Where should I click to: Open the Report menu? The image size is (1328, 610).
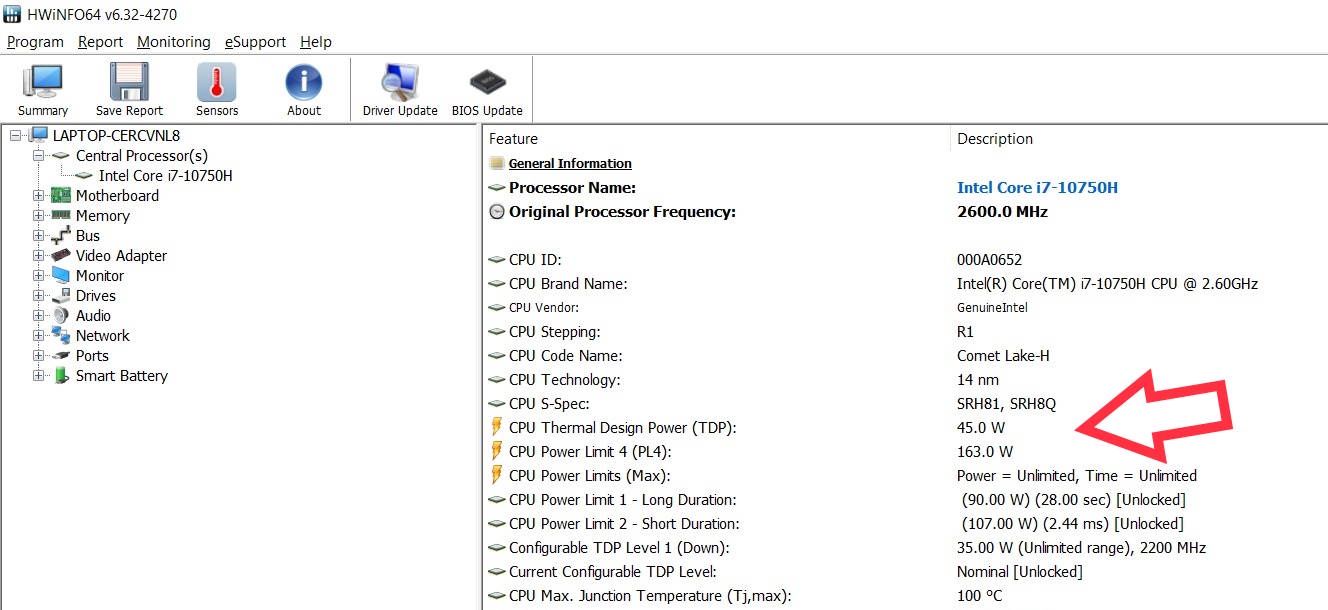[x=101, y=42]
